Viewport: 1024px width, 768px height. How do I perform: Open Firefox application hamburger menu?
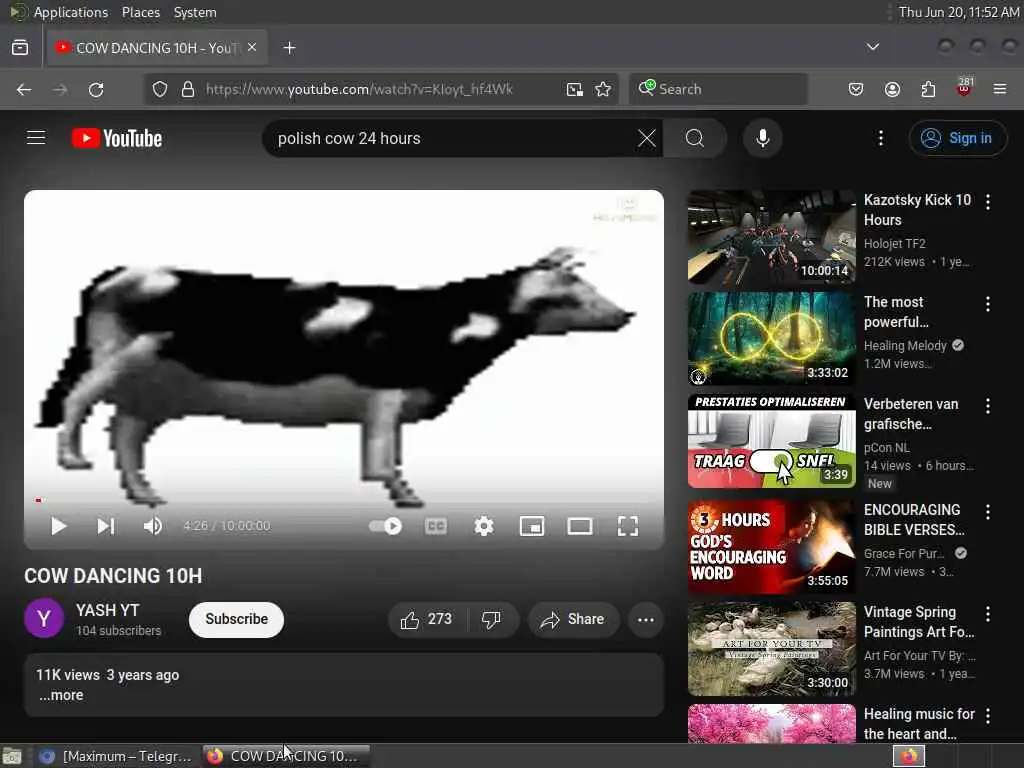click(1000, 89)
